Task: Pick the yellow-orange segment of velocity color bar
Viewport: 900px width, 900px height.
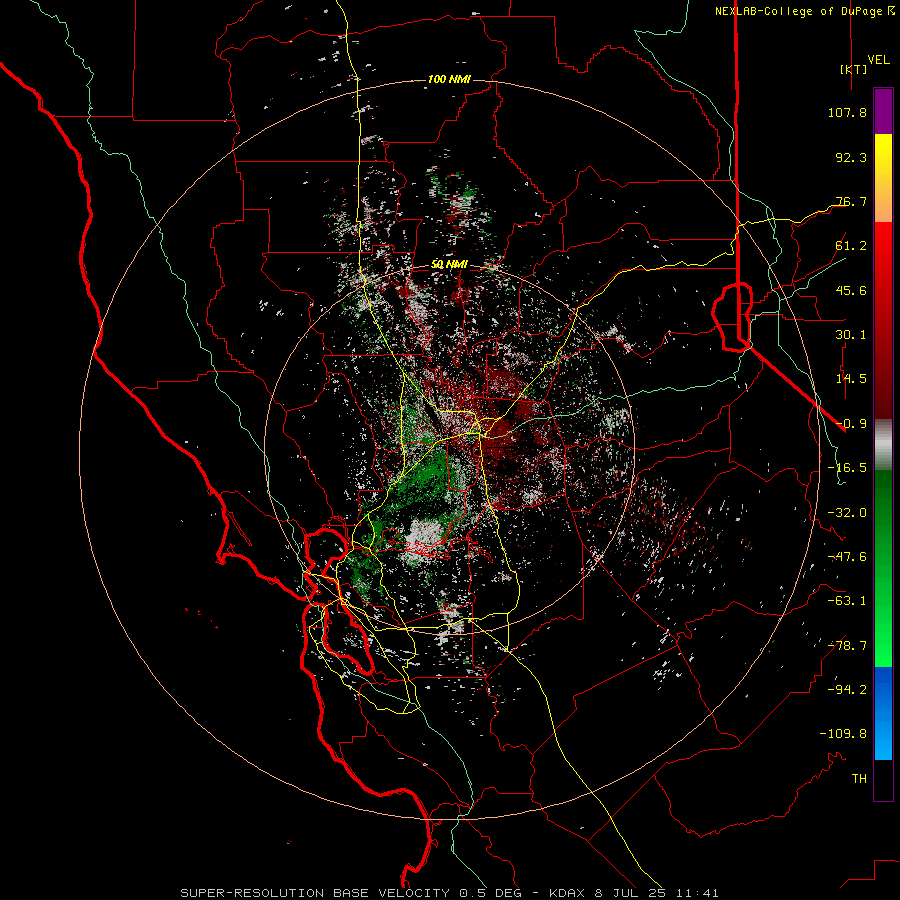Action: pos(883,178)
